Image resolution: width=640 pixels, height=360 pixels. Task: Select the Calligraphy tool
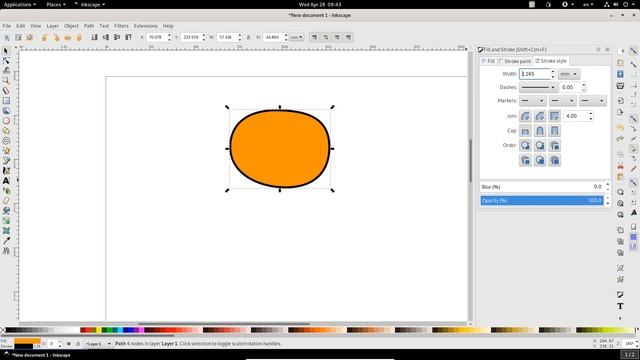point(6,171)
